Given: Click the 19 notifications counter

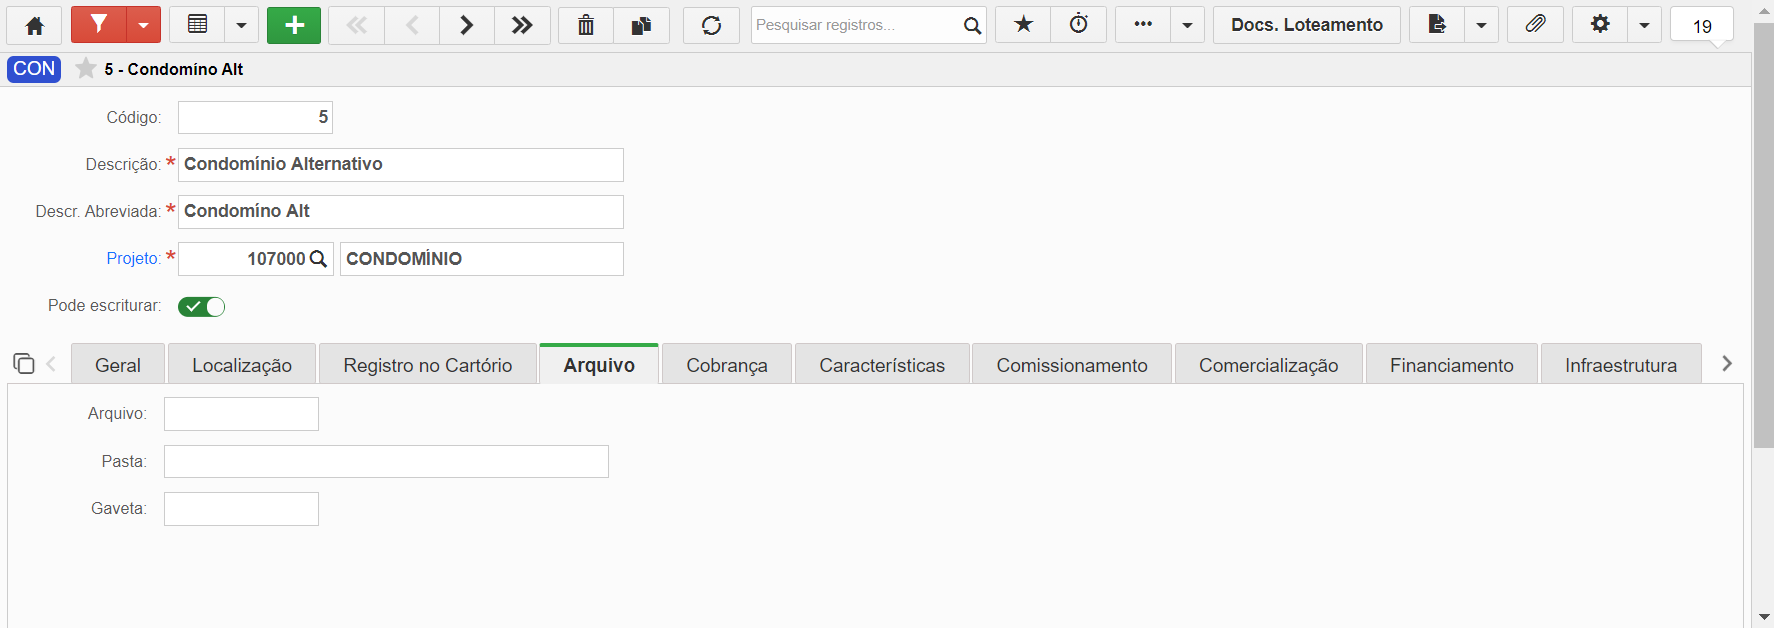Looking at the screenshot, I should click(x=1702, y=26).
